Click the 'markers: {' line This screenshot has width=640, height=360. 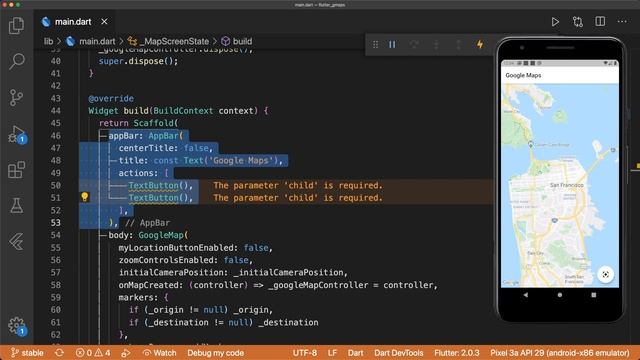point(143,297)
